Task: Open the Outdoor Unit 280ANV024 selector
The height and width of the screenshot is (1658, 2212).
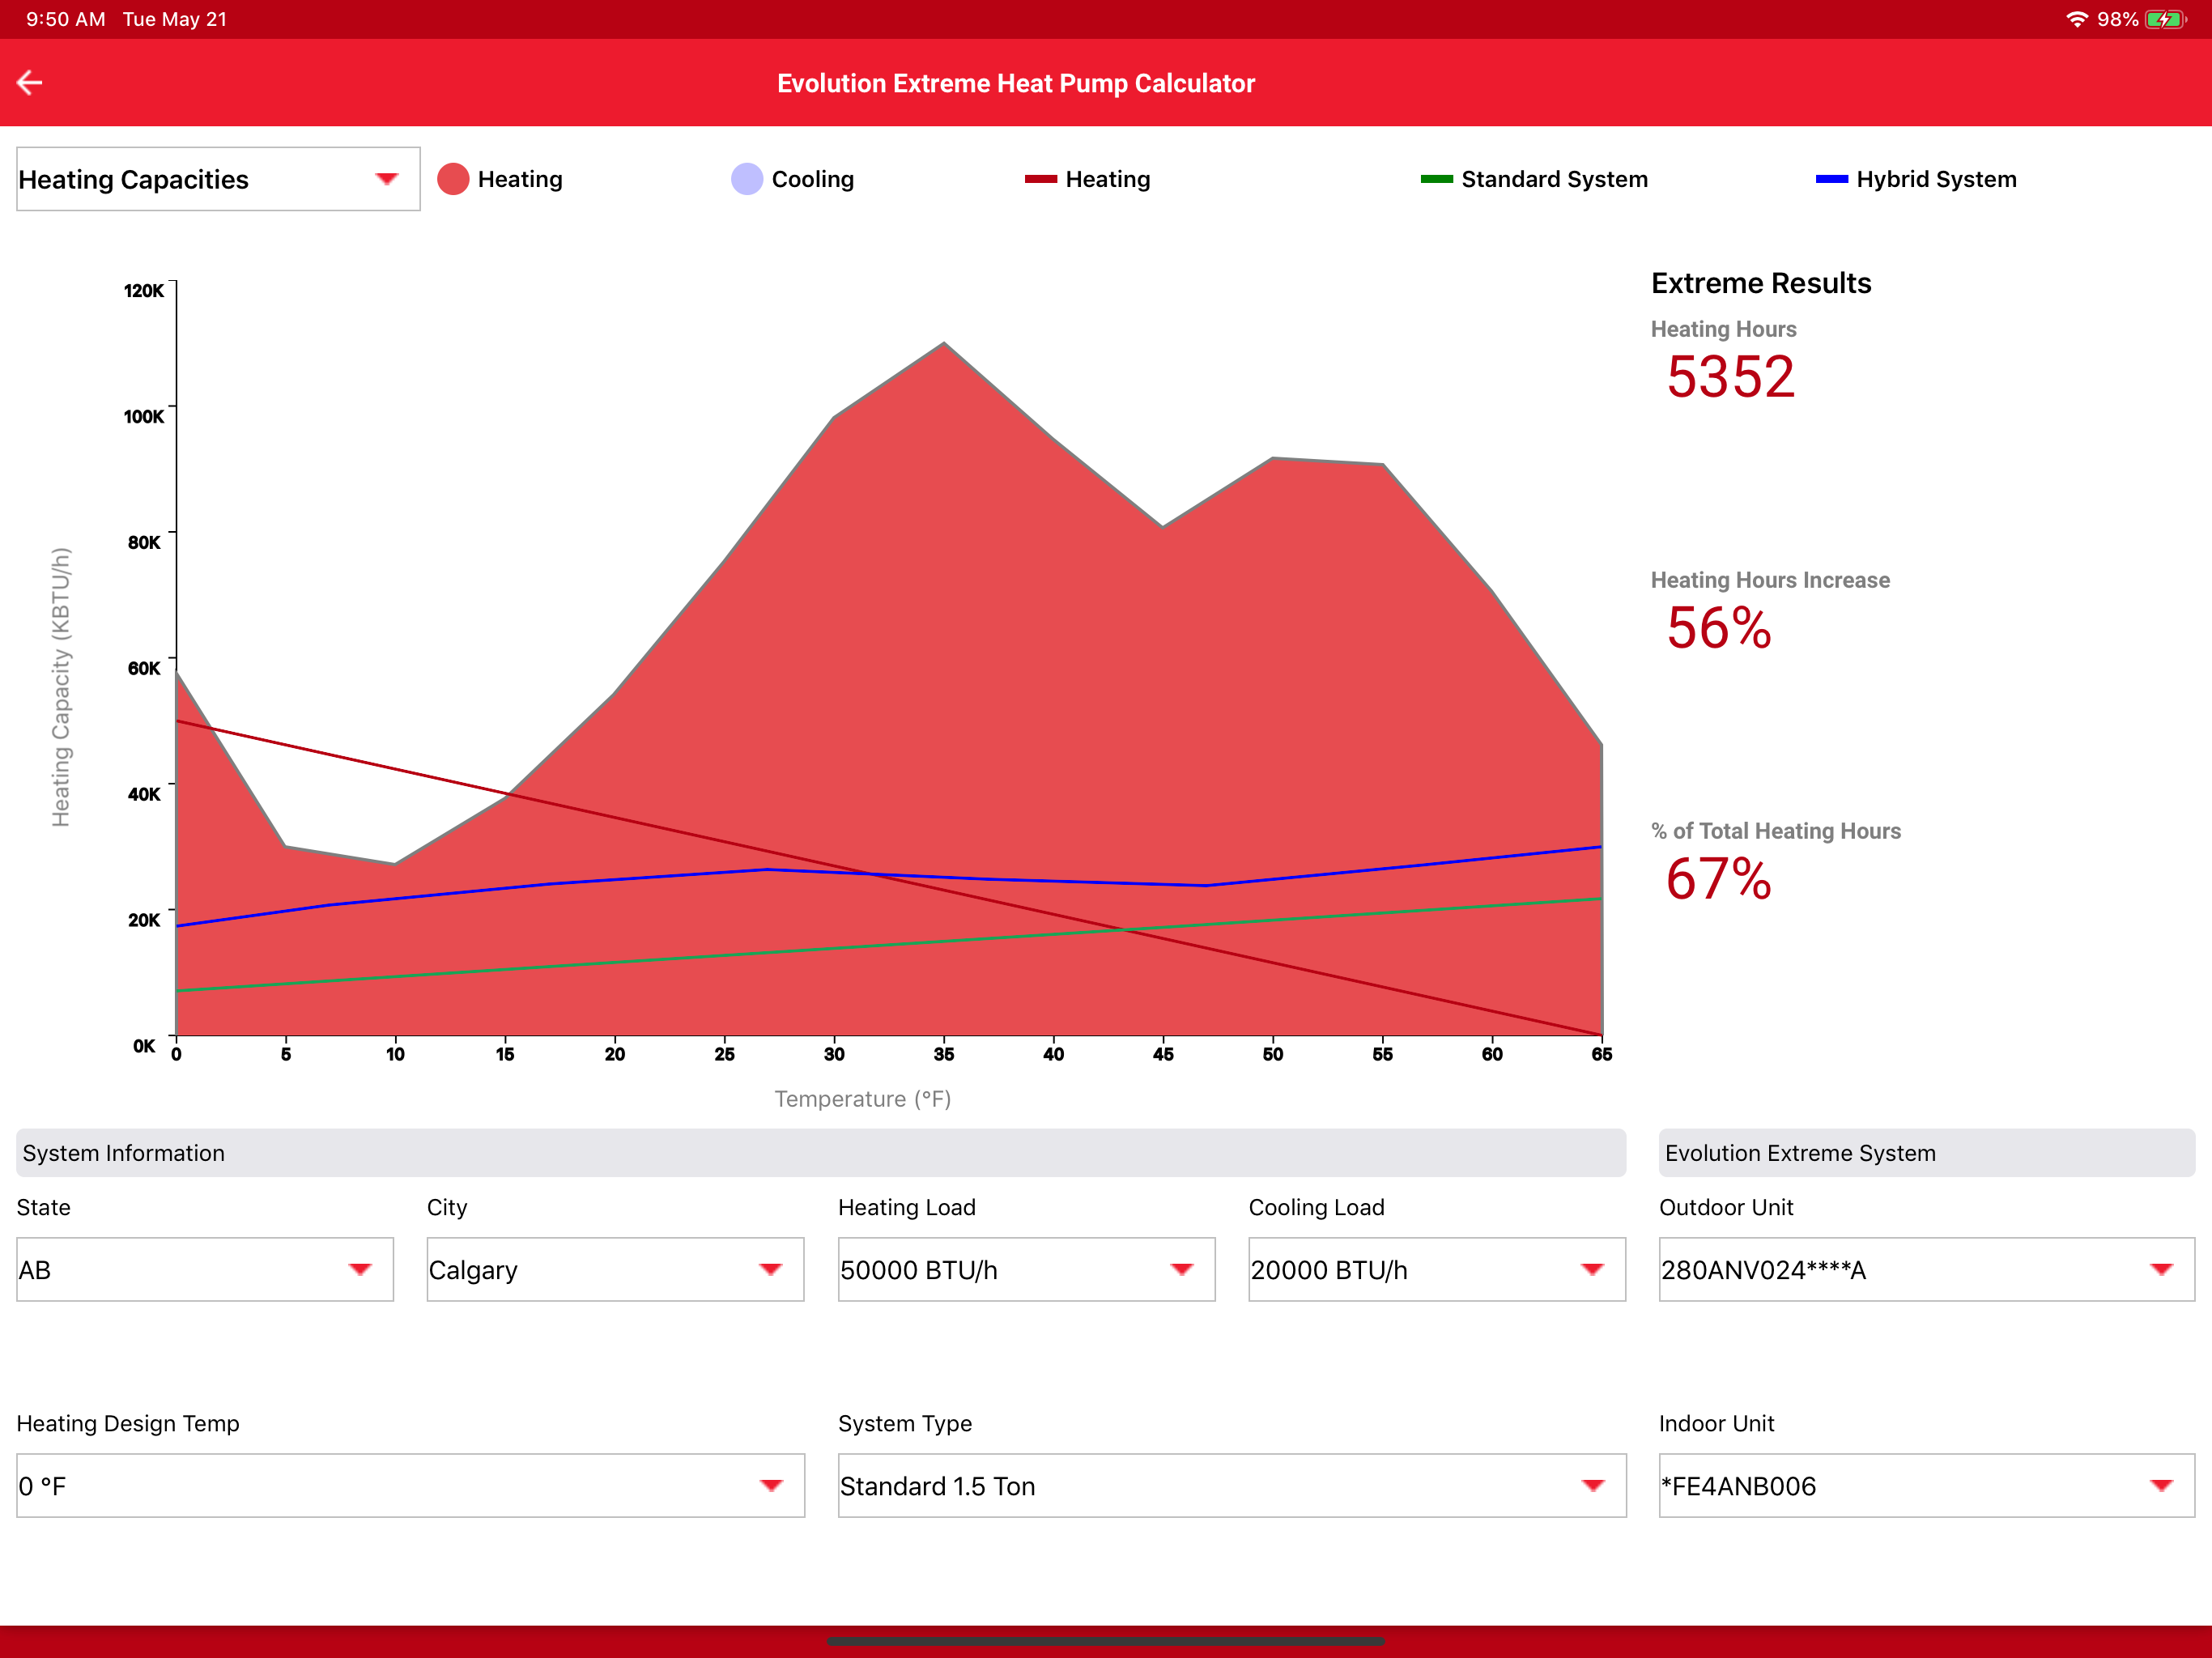Action: point(1926,1269)
